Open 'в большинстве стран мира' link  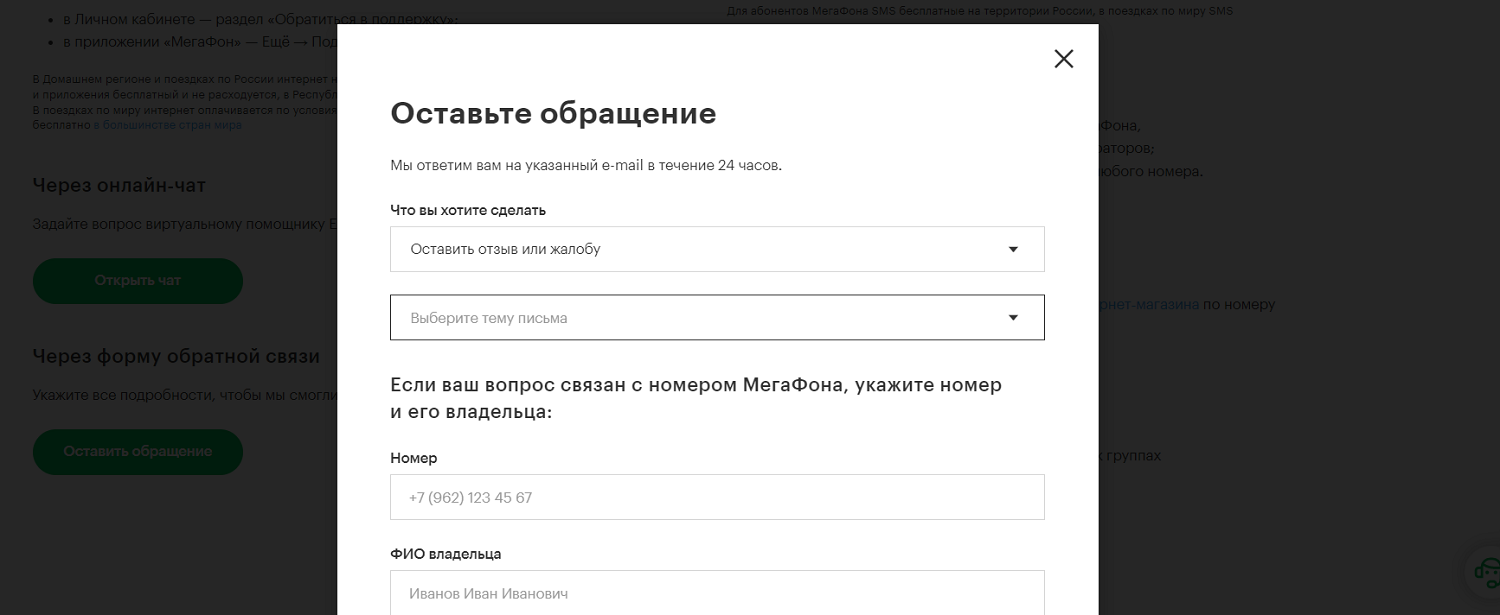click(x=168, y=125)
